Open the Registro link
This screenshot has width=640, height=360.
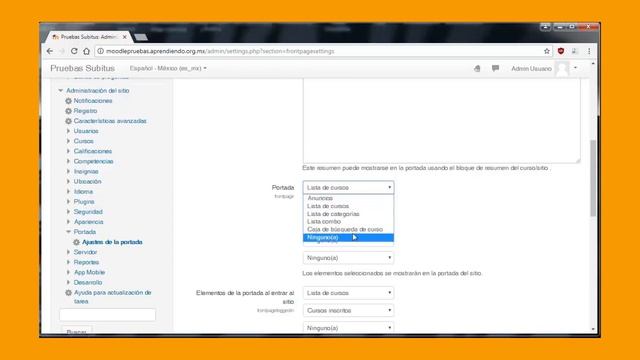click(85, 111)
